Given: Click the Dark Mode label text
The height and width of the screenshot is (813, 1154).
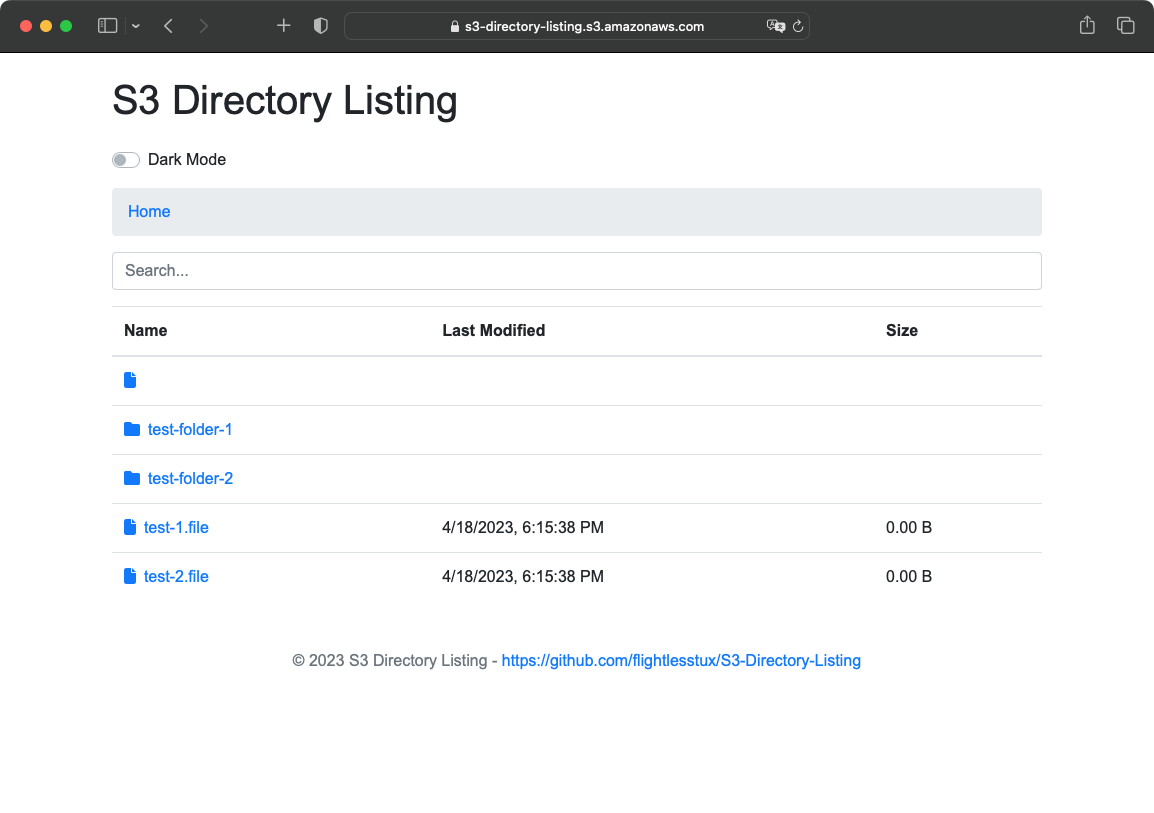Looking at the screenshot, I should coord(187,160).
